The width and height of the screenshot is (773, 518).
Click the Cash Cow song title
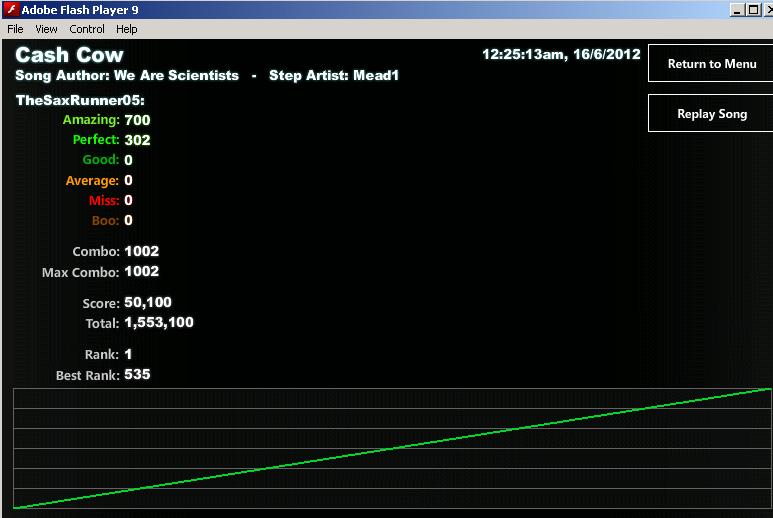(70, 55)
